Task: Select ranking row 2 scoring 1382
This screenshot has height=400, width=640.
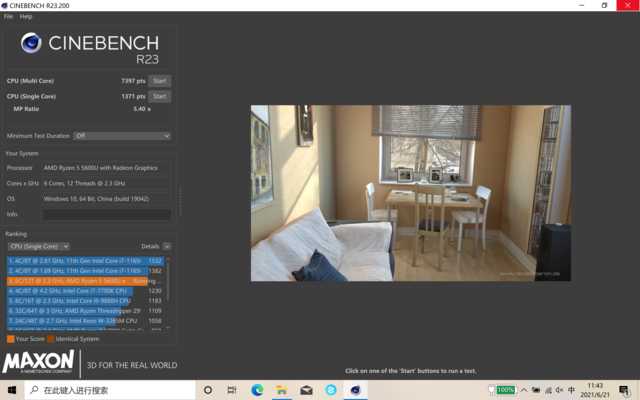Action: point(86,271)
